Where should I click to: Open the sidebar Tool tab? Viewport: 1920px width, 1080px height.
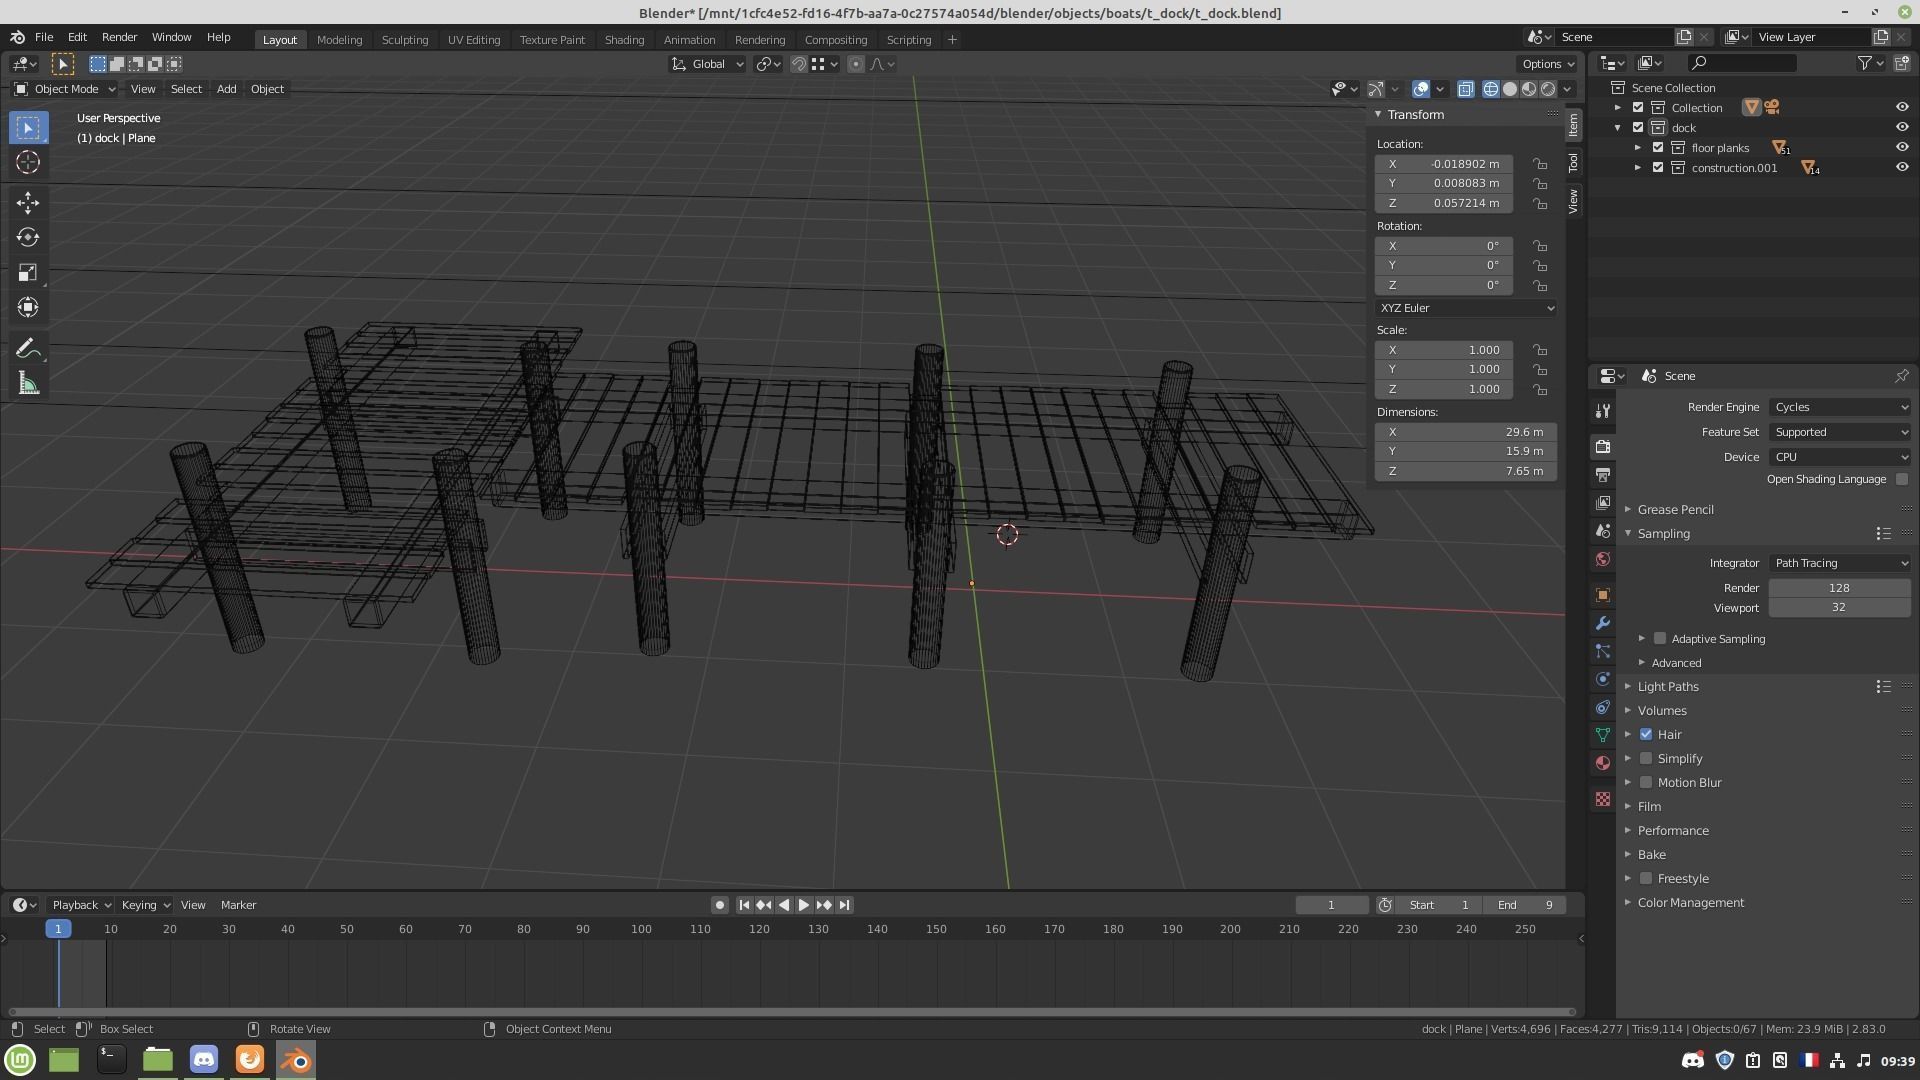pos(1573,162)
